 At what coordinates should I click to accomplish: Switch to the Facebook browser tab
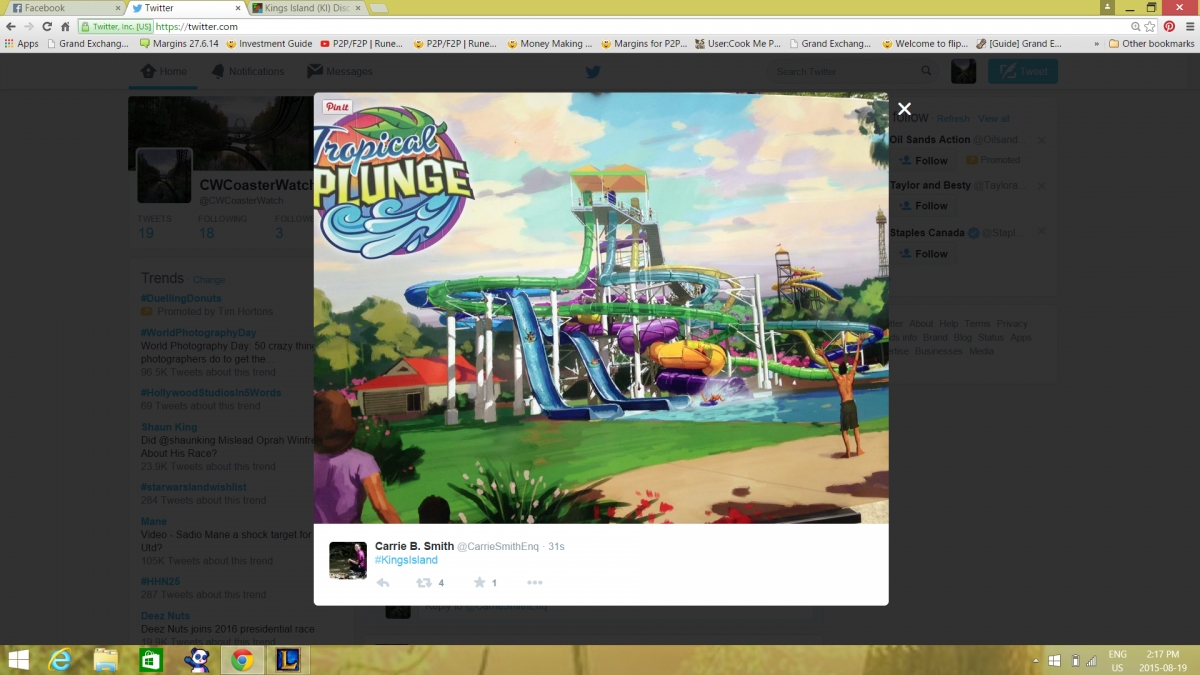pos(60,8)
